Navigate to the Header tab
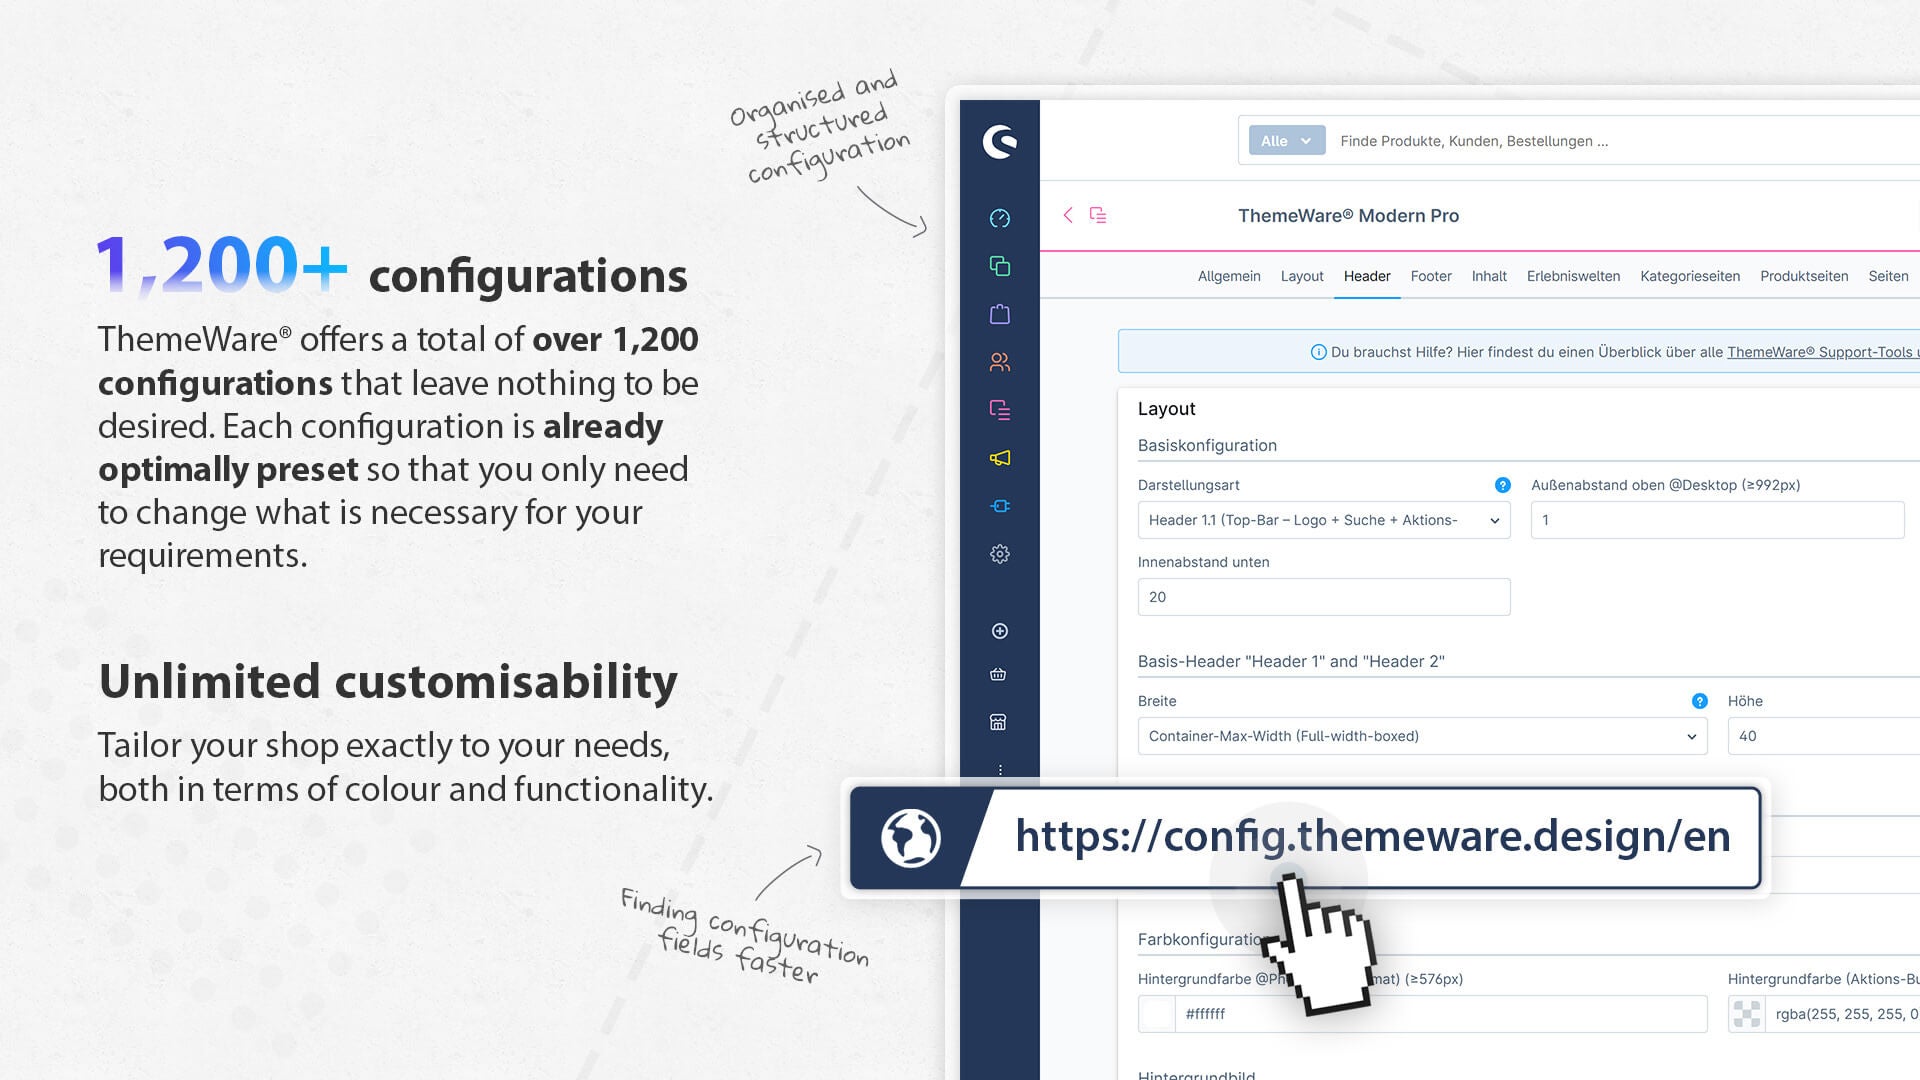 [1366, 276]
